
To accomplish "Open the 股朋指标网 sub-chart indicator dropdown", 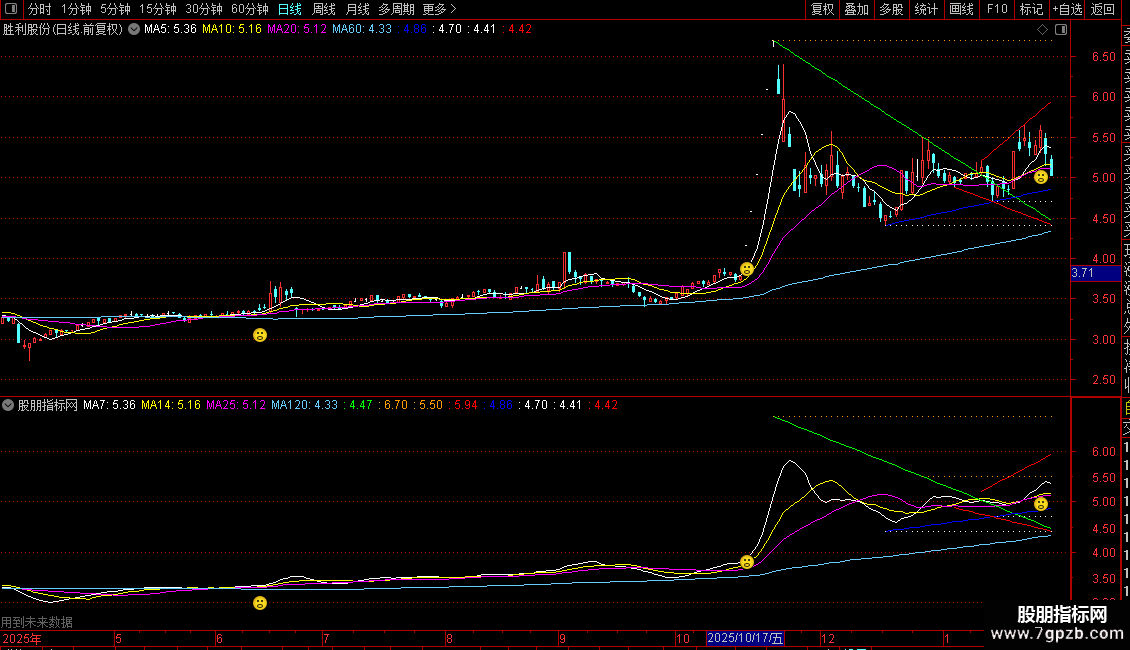I will click(9, 405).
